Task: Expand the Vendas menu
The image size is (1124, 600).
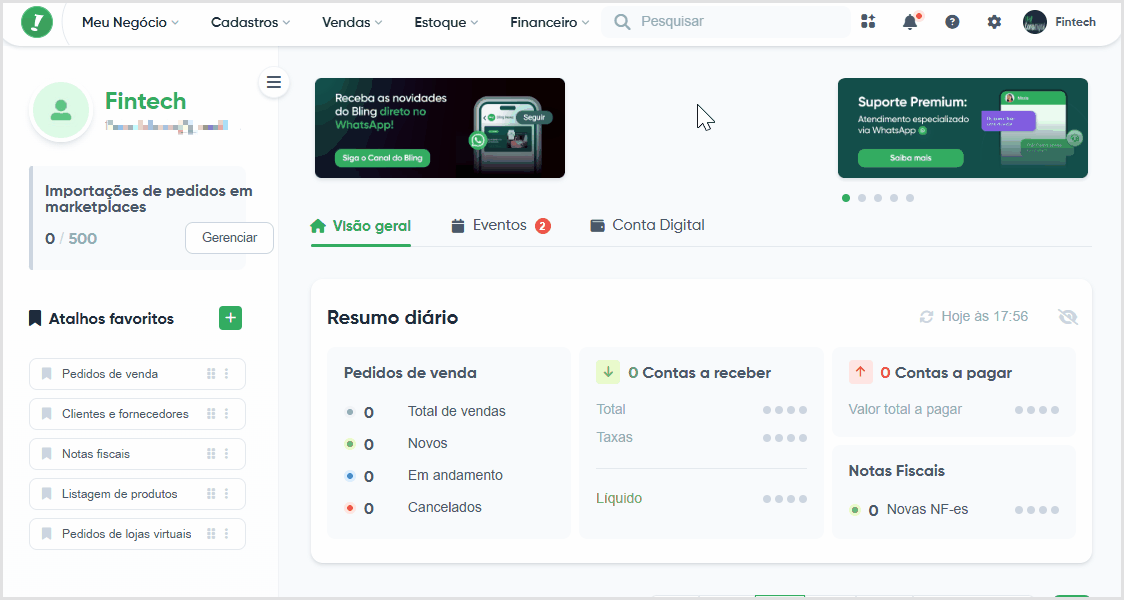Action: (352, 22)
